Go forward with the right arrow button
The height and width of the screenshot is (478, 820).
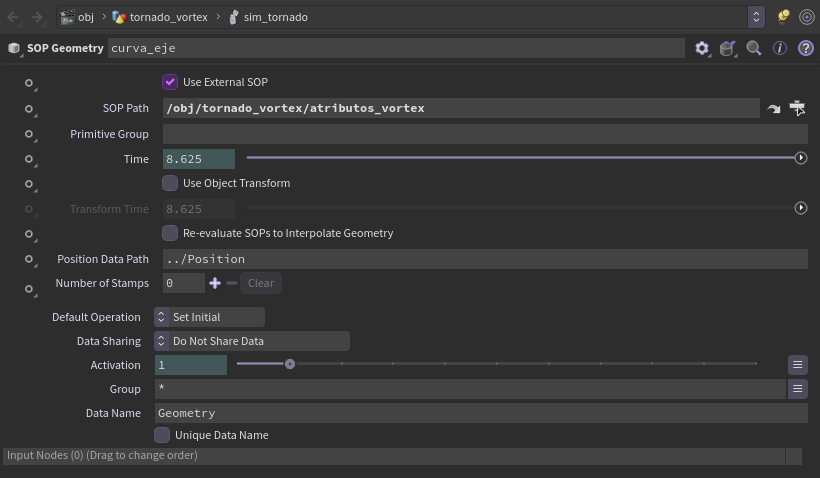(37, 17)
